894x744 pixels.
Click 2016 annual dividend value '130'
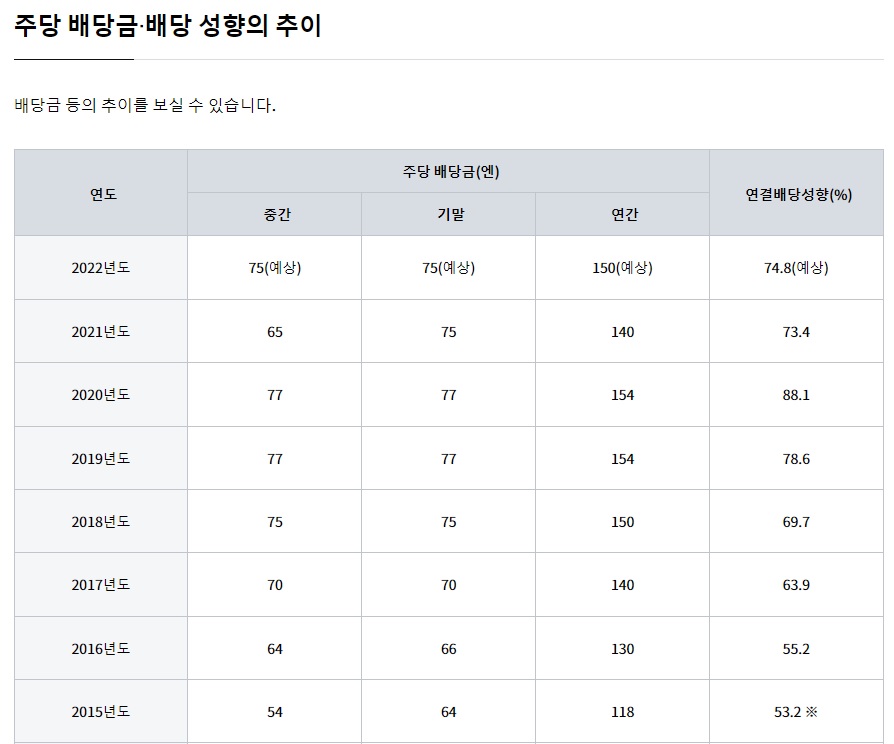(x=623, y=649)
